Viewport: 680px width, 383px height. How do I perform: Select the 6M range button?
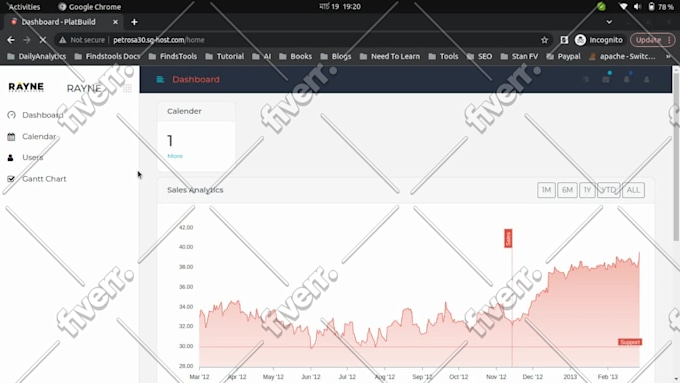tap(567, 190)
